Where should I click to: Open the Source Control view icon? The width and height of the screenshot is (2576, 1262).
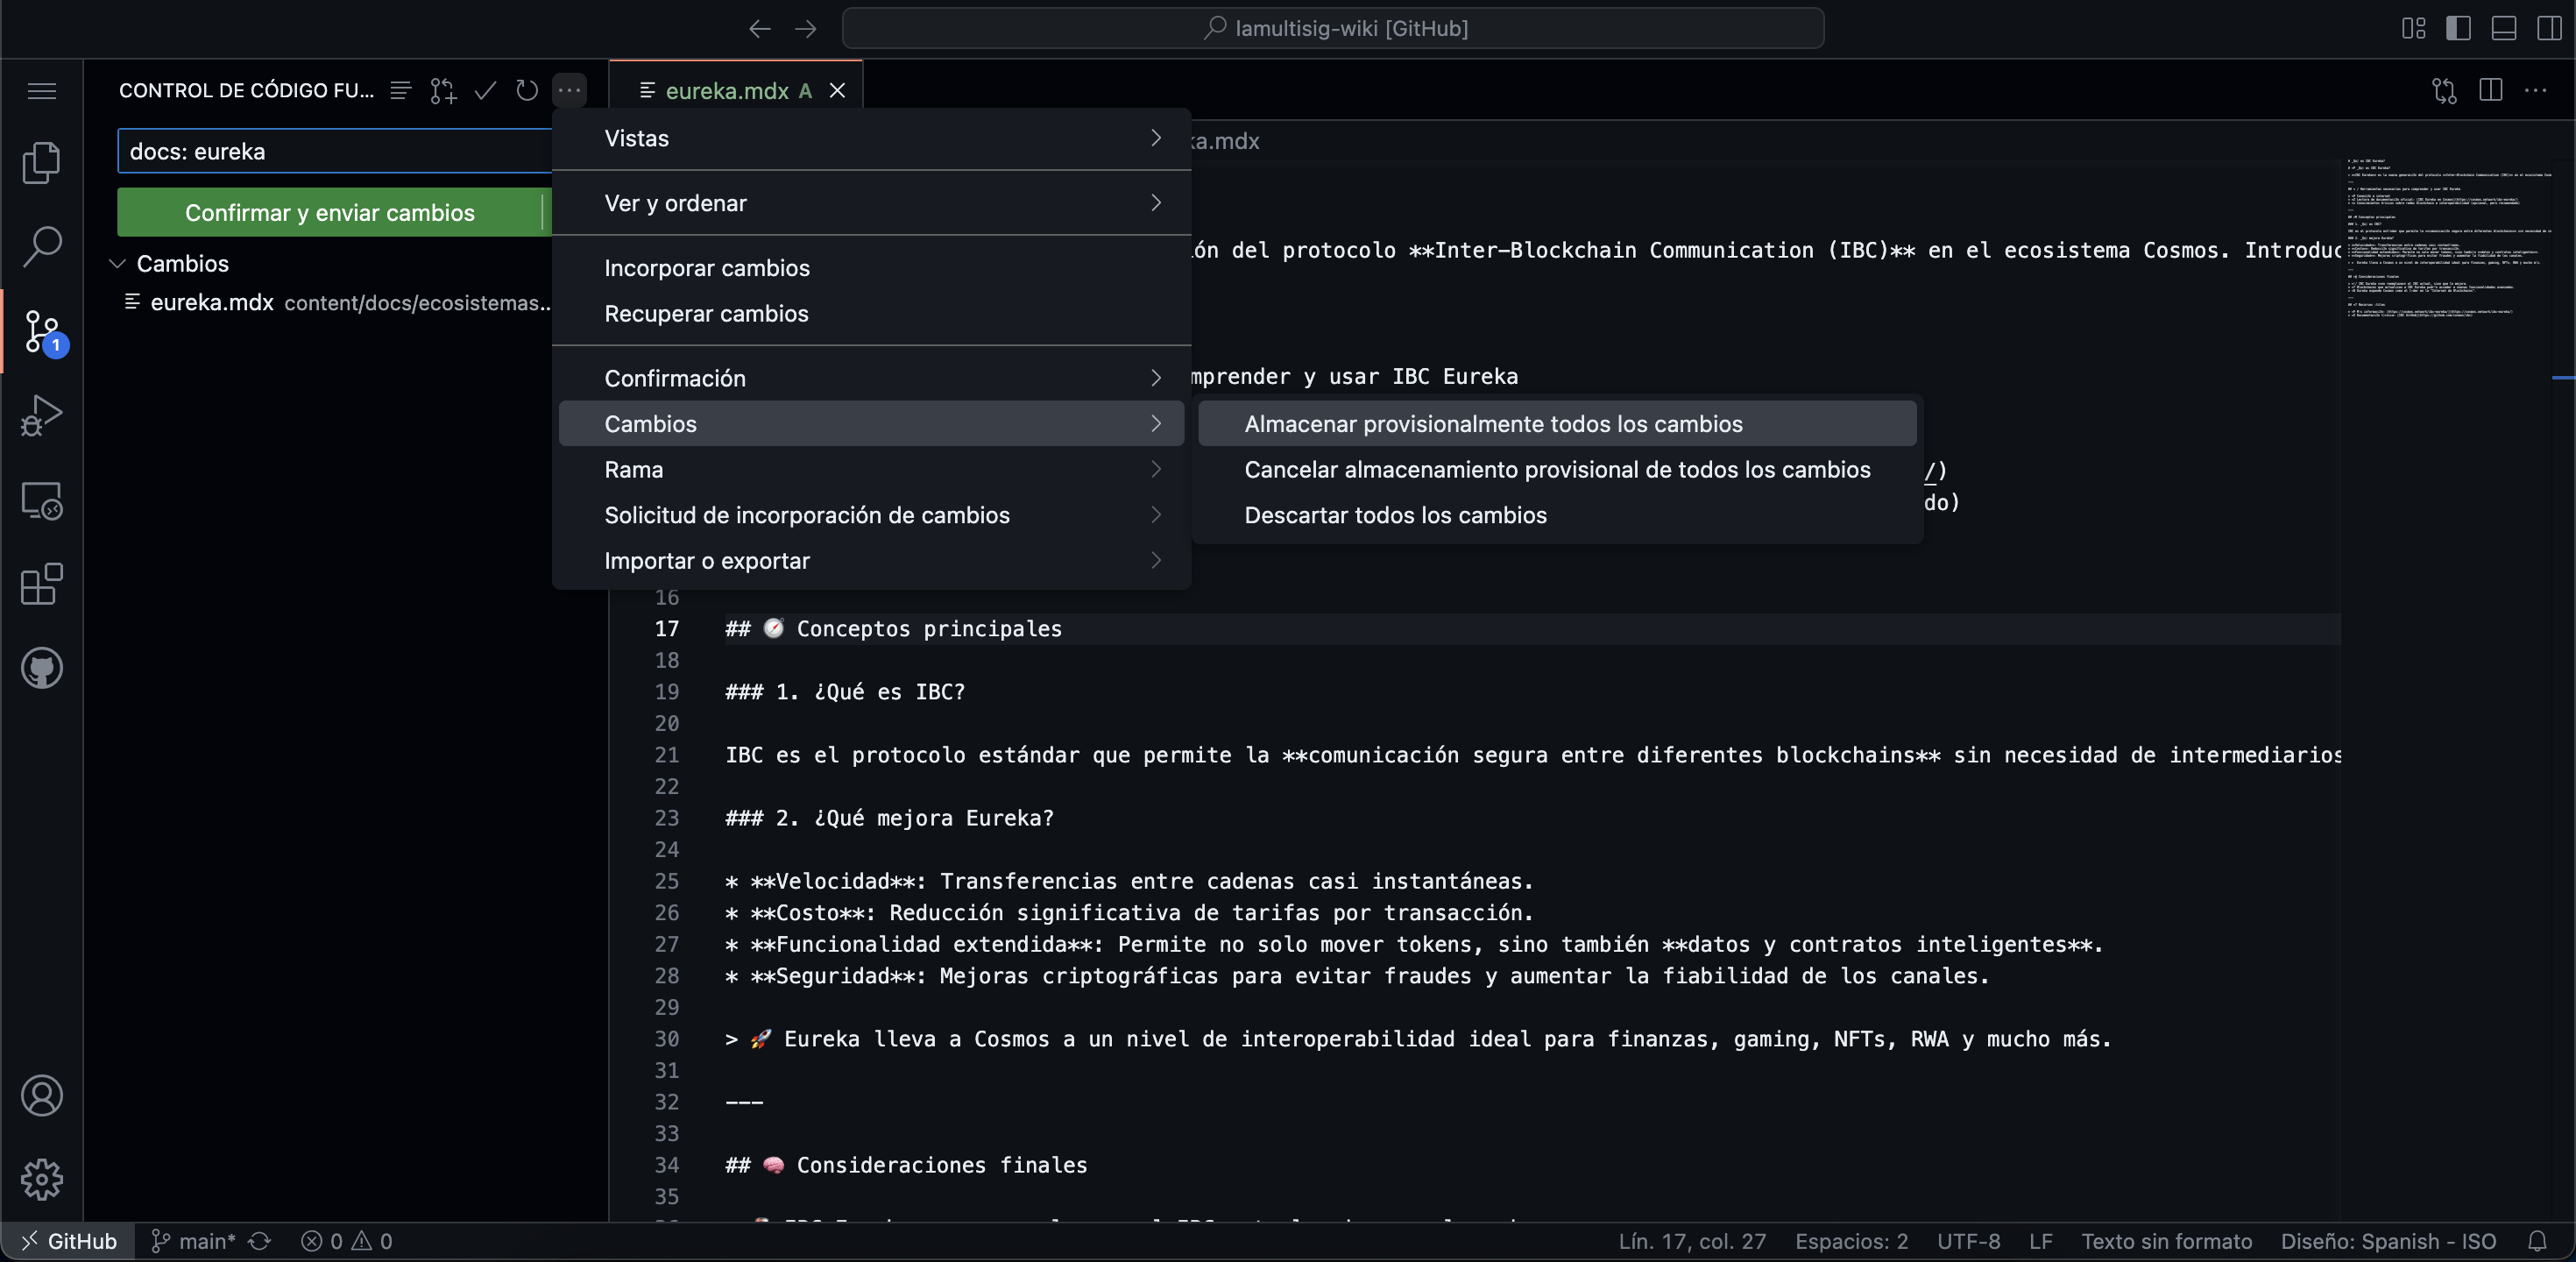[x=41, y=331]
